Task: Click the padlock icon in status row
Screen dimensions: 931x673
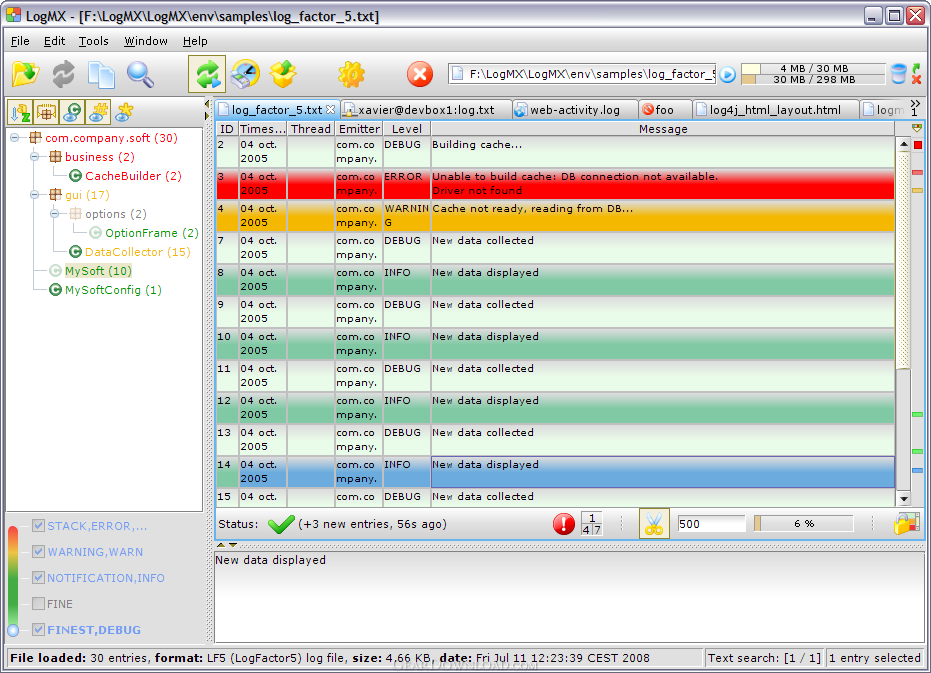Action: pos(907,524)
